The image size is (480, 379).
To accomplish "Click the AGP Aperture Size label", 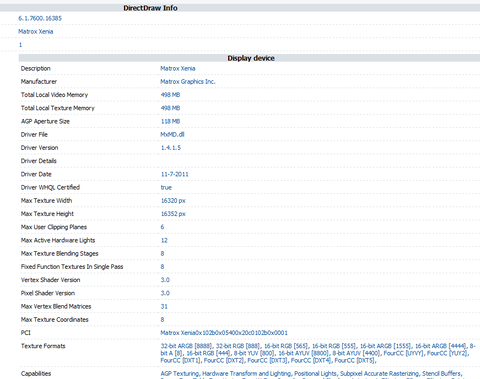I will pos(45,121).
